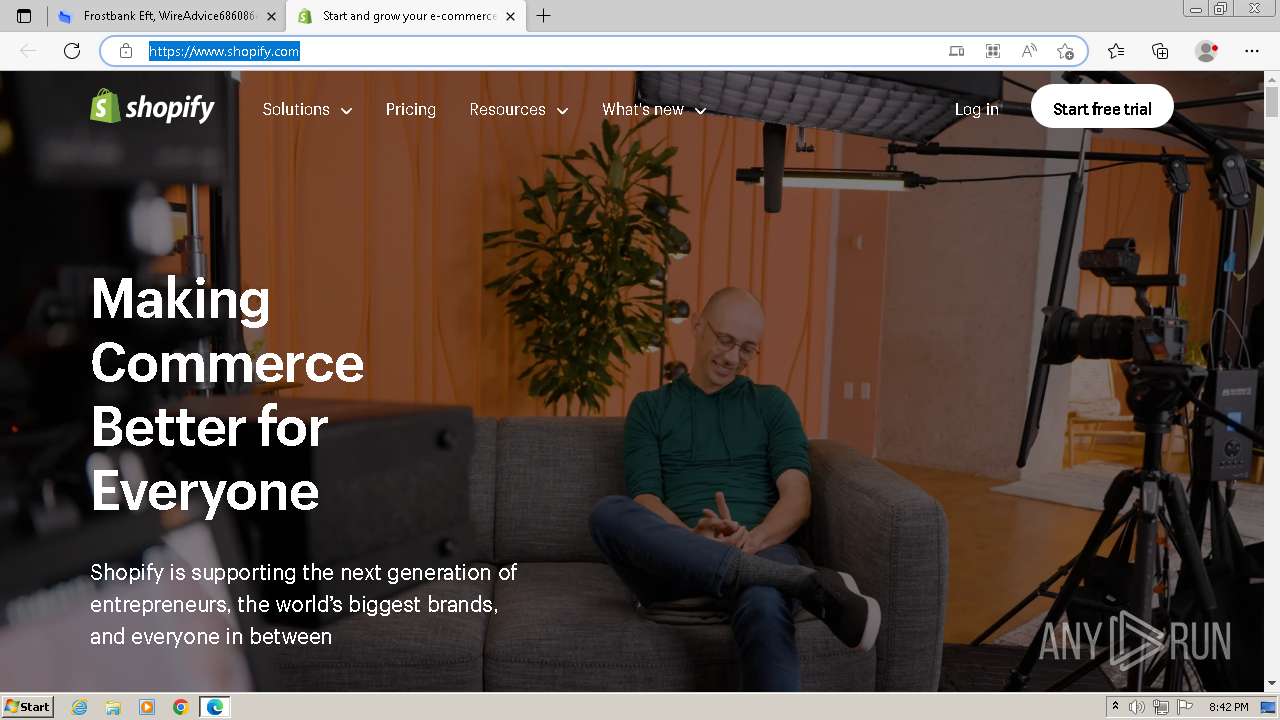This screenshot has height=720, width=1280.
Task: Click the Shopify logo
Action: [x=152, y=107]
